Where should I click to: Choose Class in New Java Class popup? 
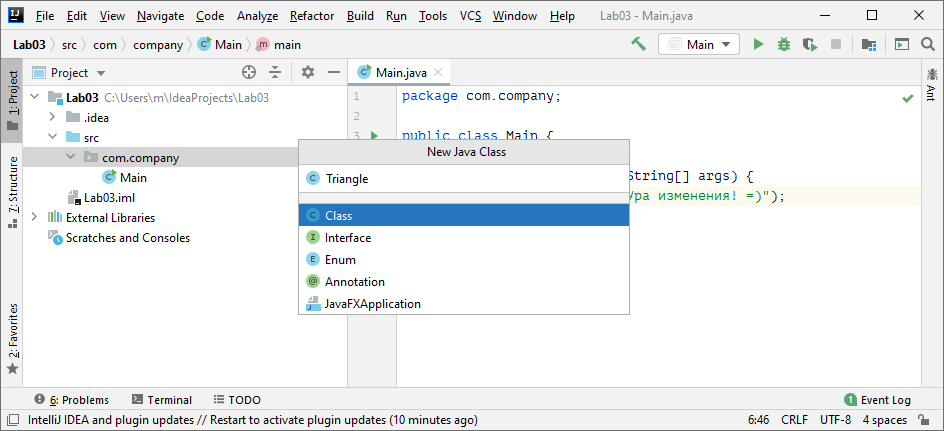(x=464, y=215)
